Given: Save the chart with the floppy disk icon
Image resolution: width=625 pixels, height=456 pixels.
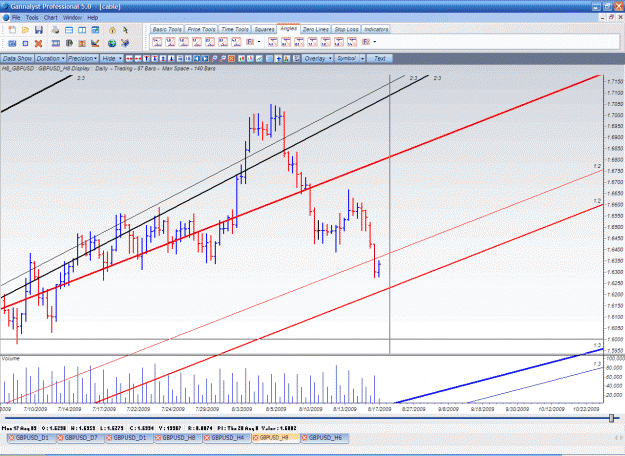Looking at the screenshot, I should pyautogui.click(x=39, y=30).
